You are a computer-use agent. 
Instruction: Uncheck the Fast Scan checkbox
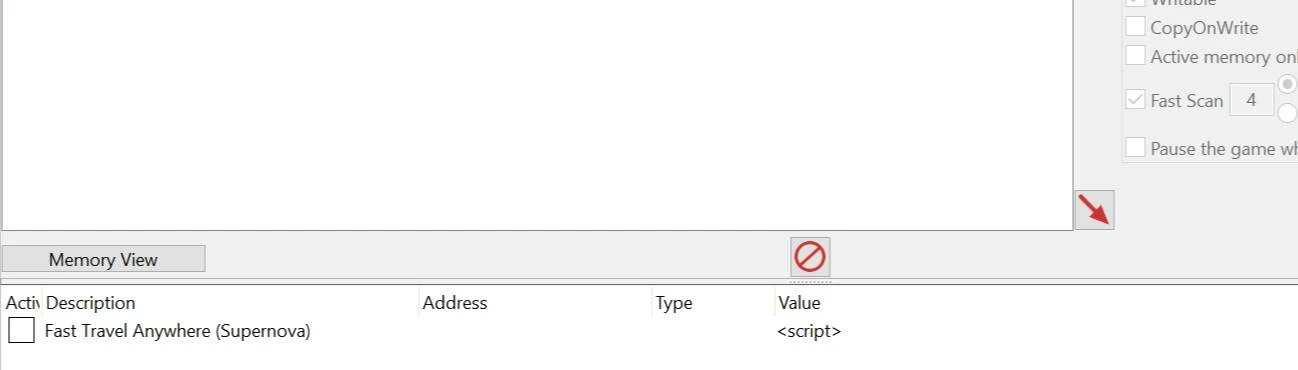[x=1135, y=100]
